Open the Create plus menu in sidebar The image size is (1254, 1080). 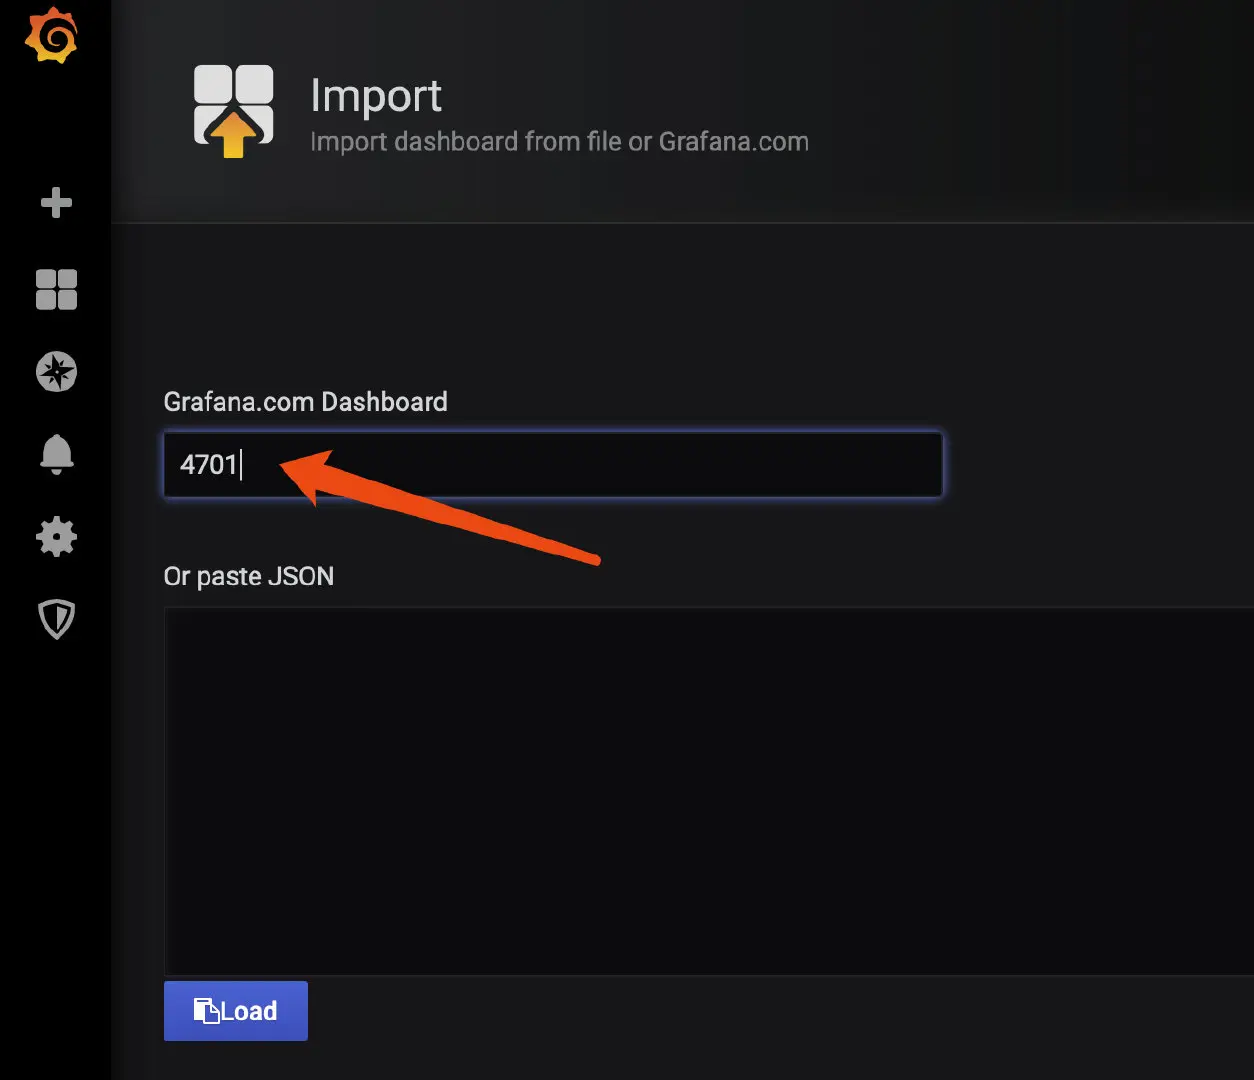(x=56, y=203)
